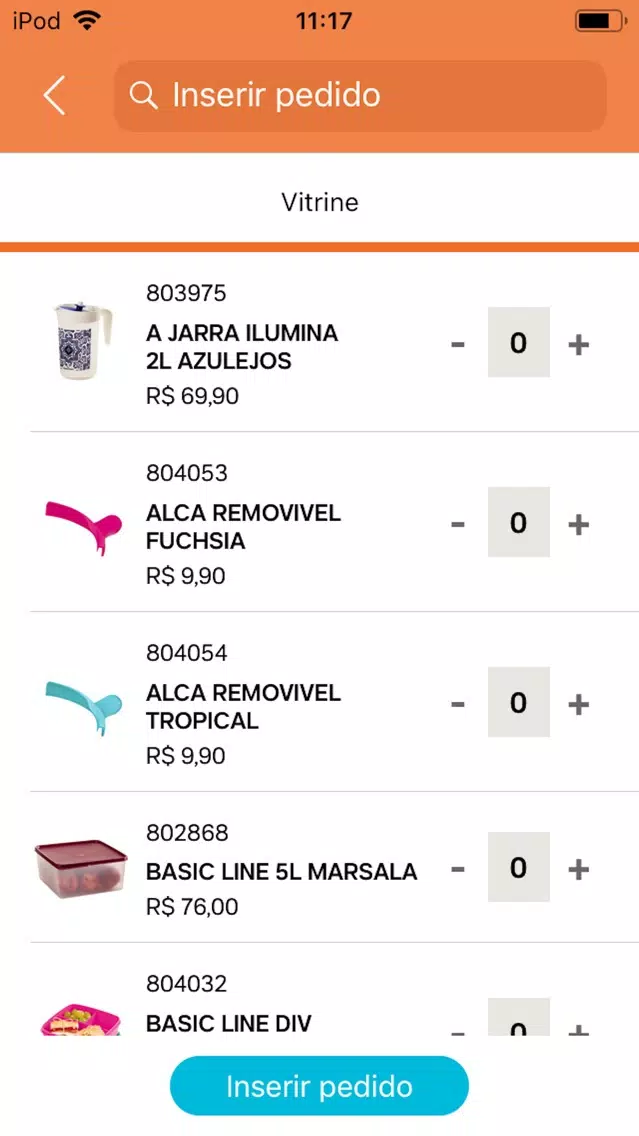Viewport: 639px width, 1136px height.
Task: Open the blue tile jug thumbnail
Action: [x=82, y=341]
